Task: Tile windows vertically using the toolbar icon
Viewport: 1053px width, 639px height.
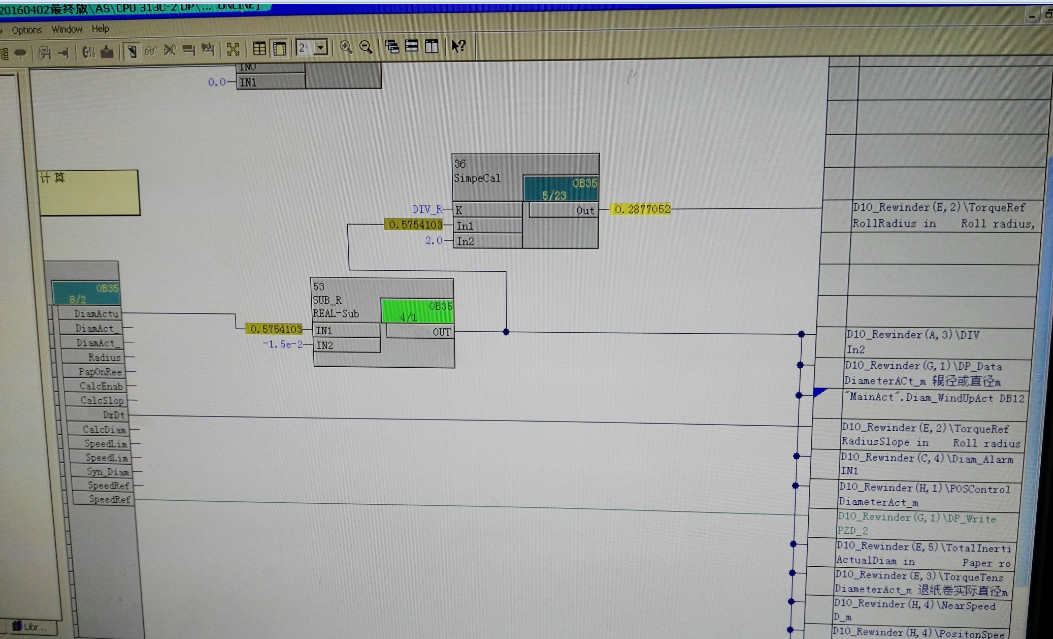Action: [x=431, y=47]
